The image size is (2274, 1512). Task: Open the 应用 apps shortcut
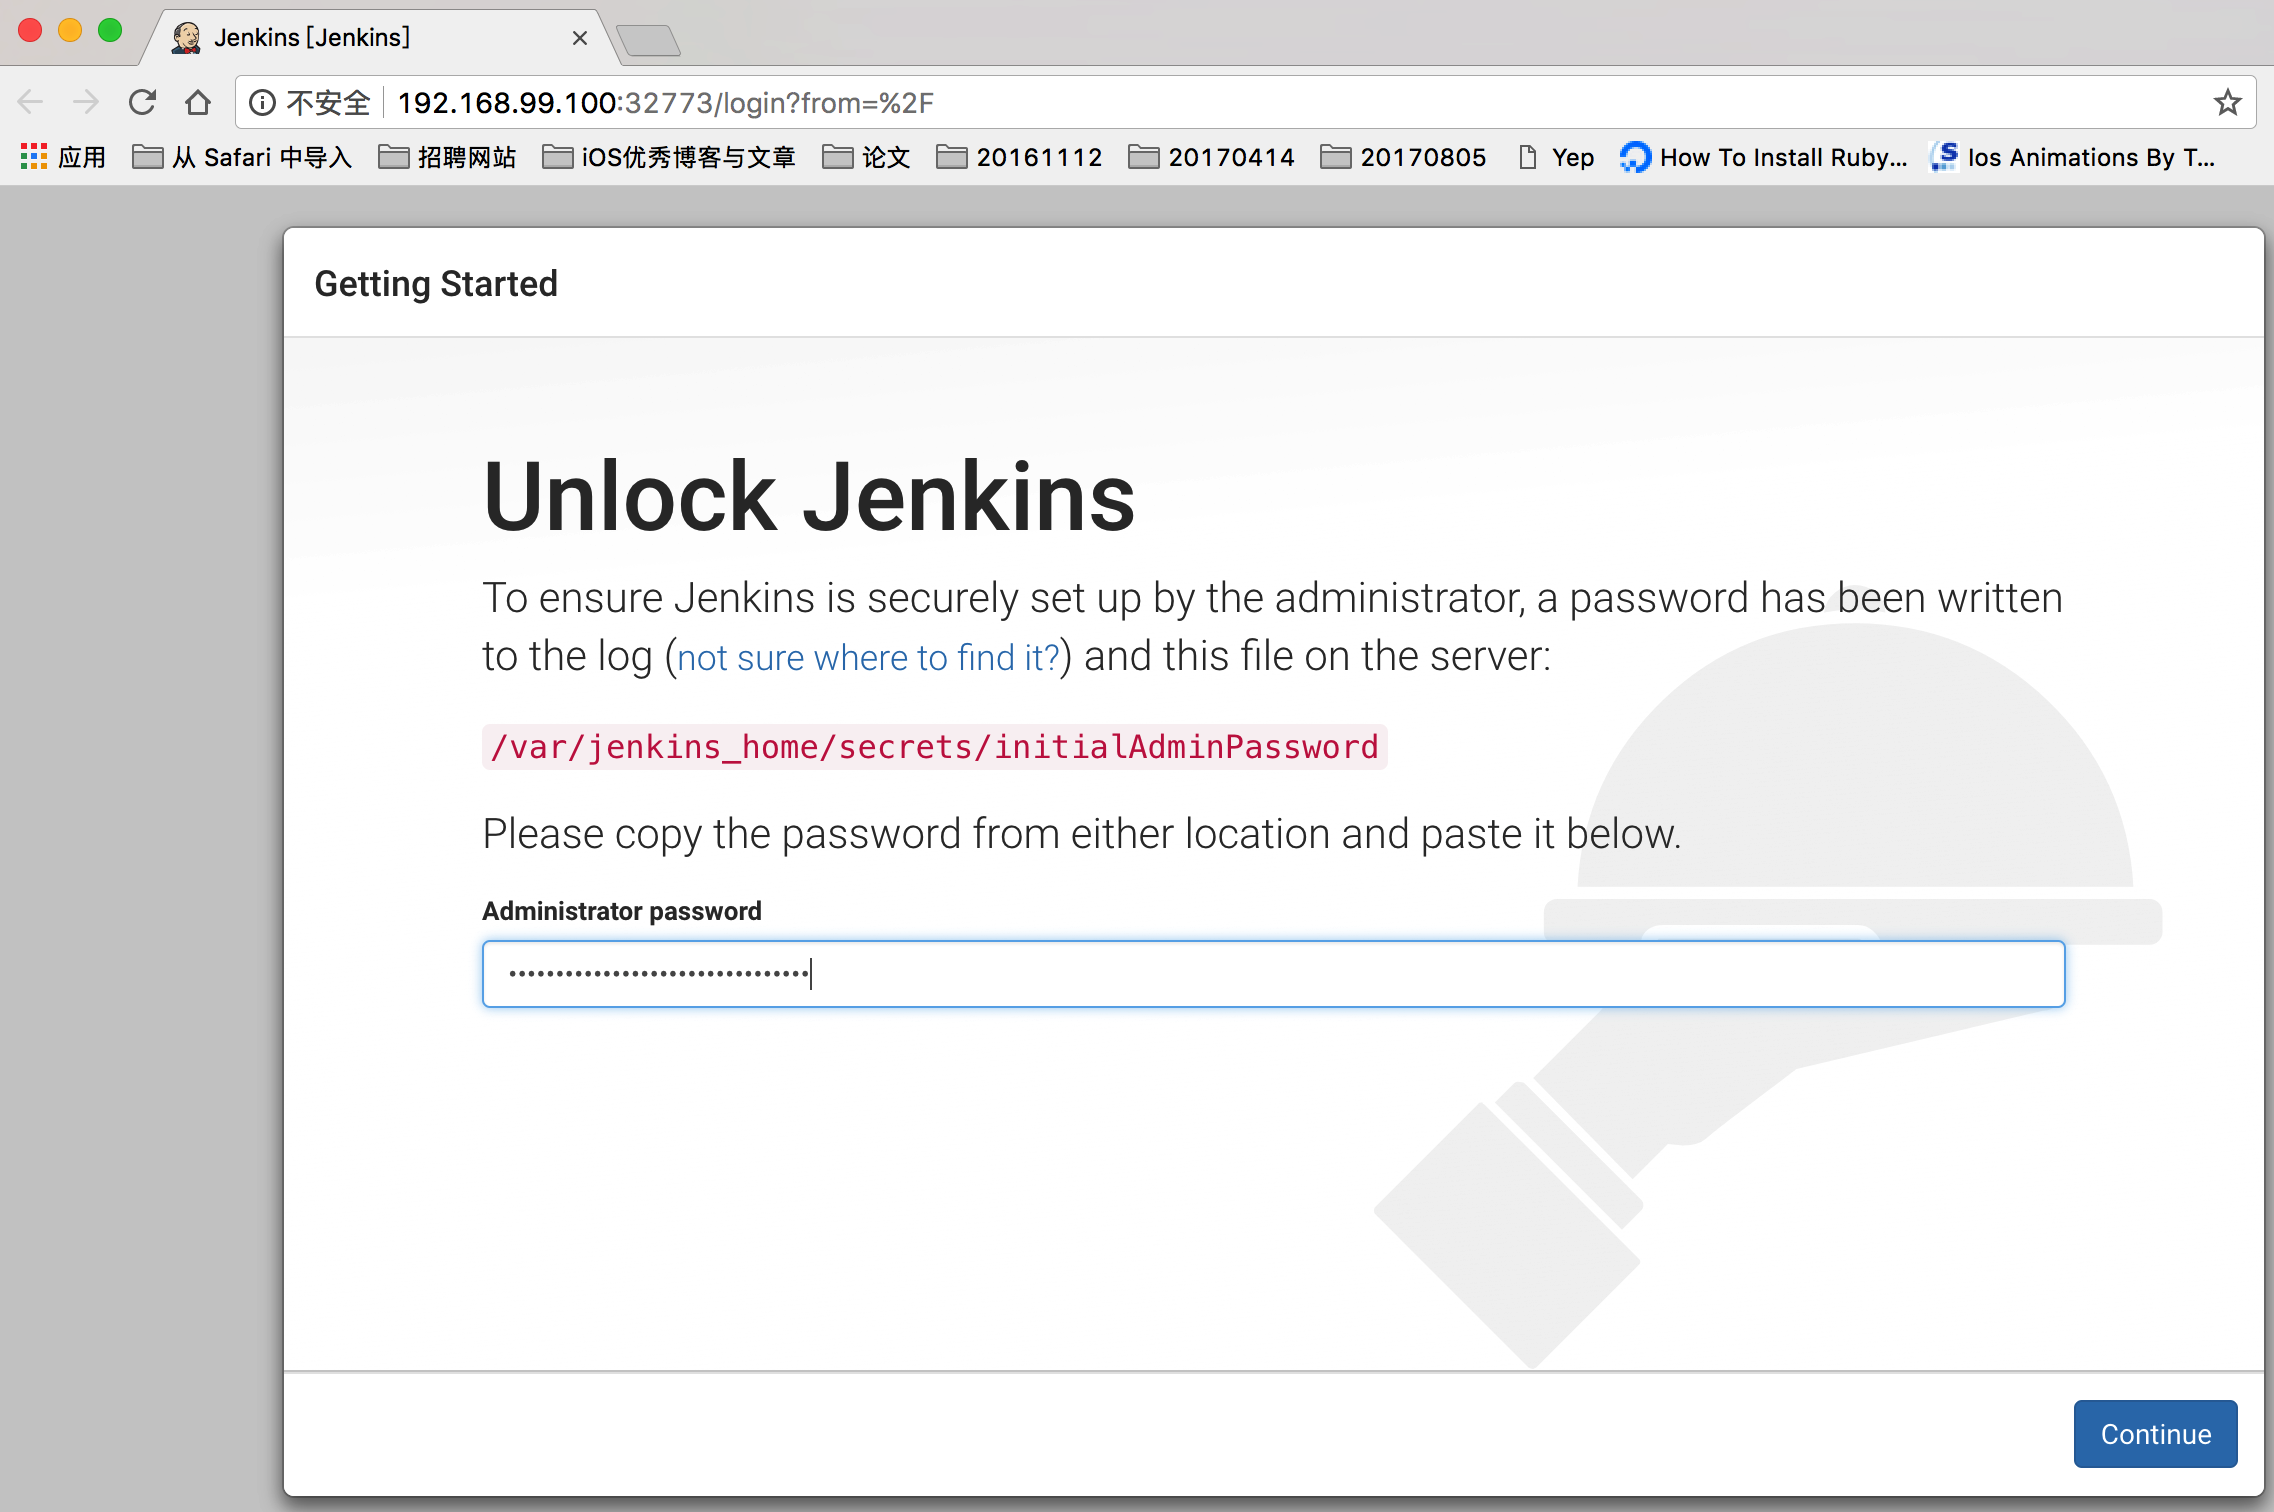tap(63, 157)
